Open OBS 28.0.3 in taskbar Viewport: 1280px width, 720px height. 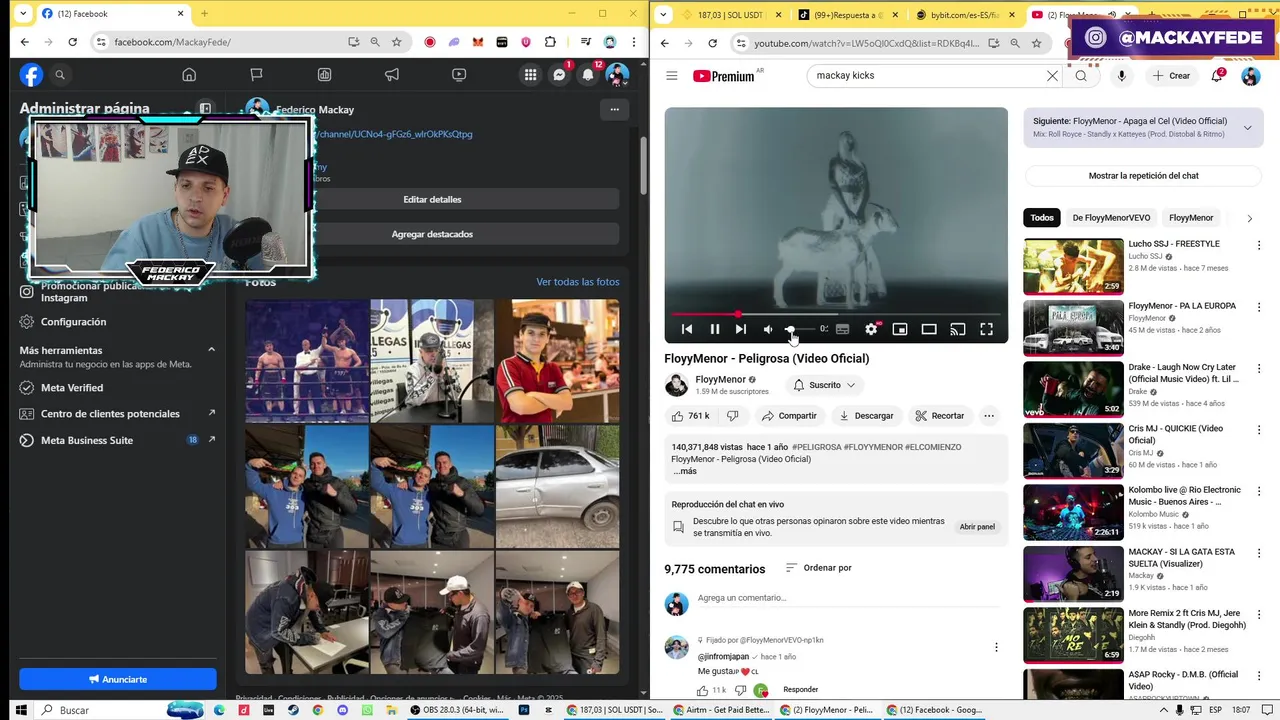point(456,710)
